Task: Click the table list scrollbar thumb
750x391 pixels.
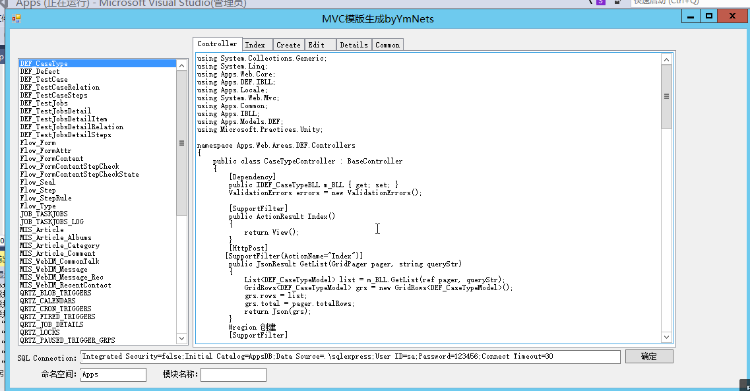Action: (x=182, y=143)
